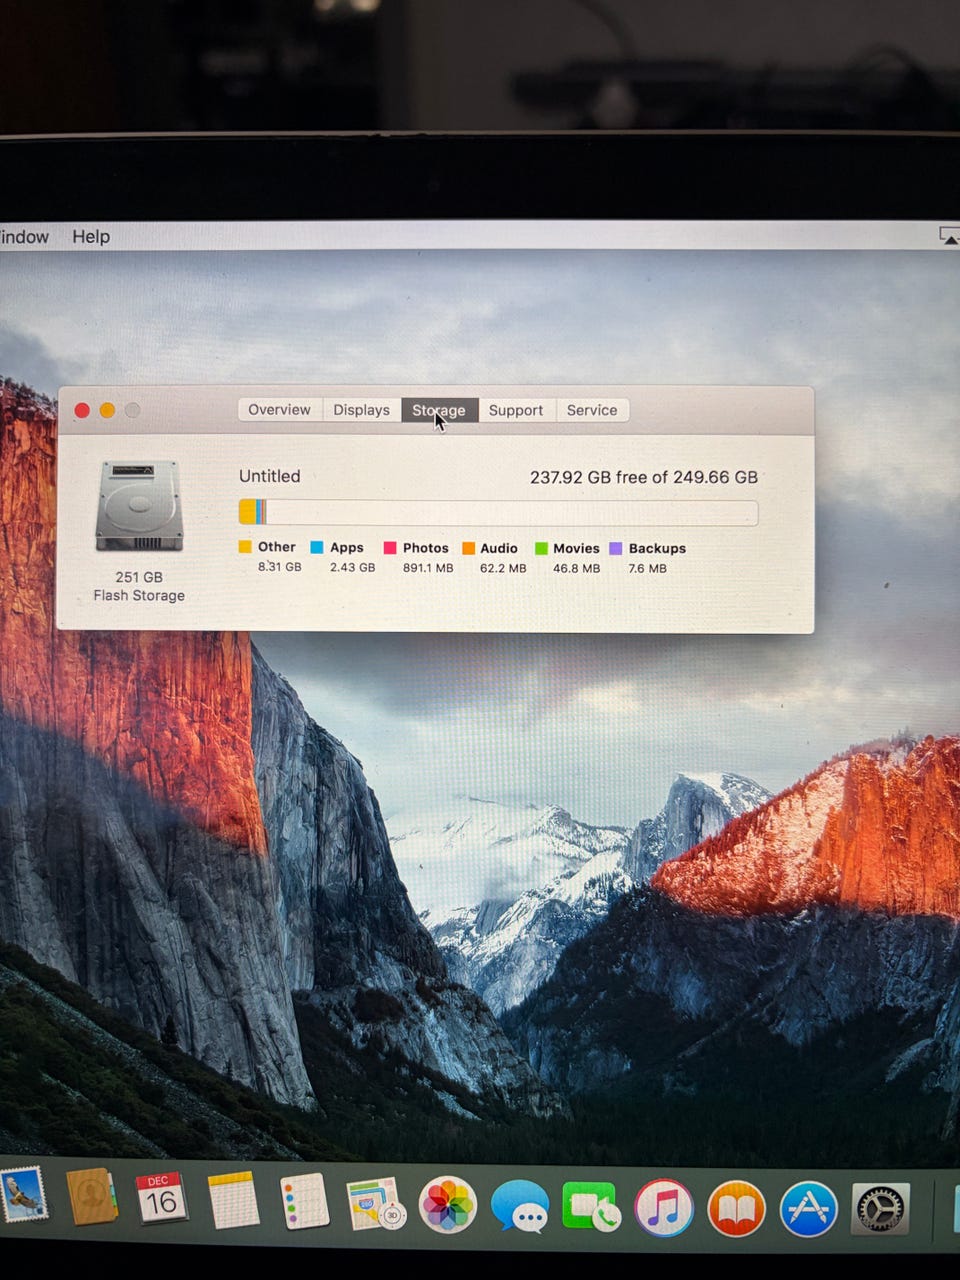This screenshot has width=960, height=1280.
Task: Click the 7.6 MB Backups value
Action: click(647, 568)
